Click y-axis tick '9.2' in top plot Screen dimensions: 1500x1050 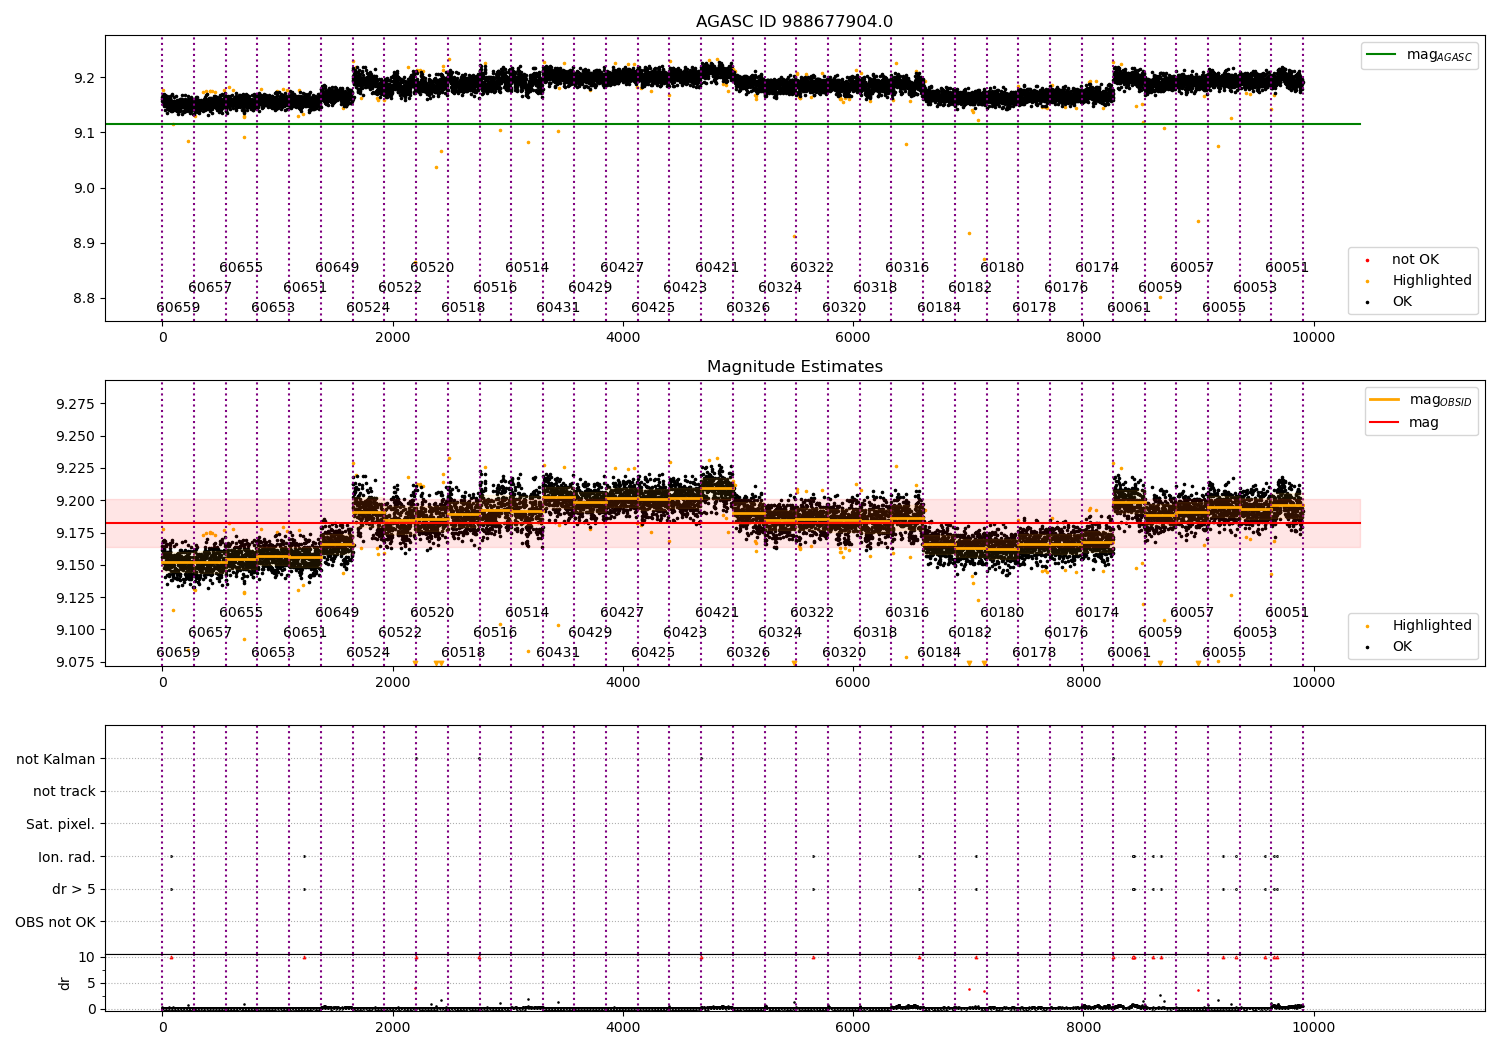pos(84,78)
